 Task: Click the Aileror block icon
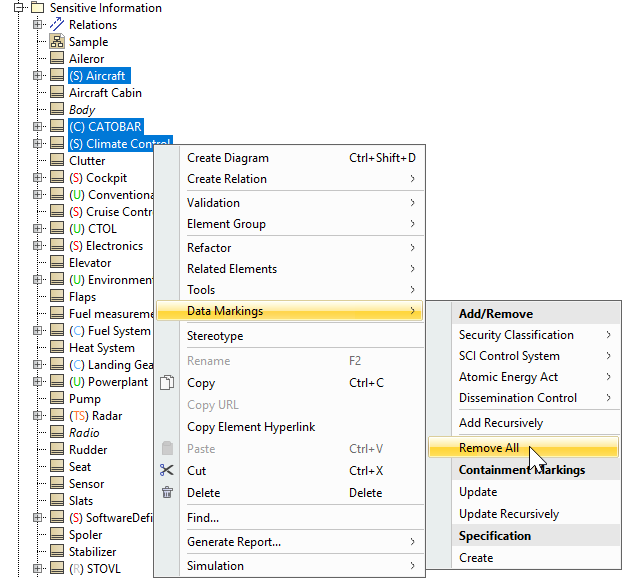pos(57,58)
